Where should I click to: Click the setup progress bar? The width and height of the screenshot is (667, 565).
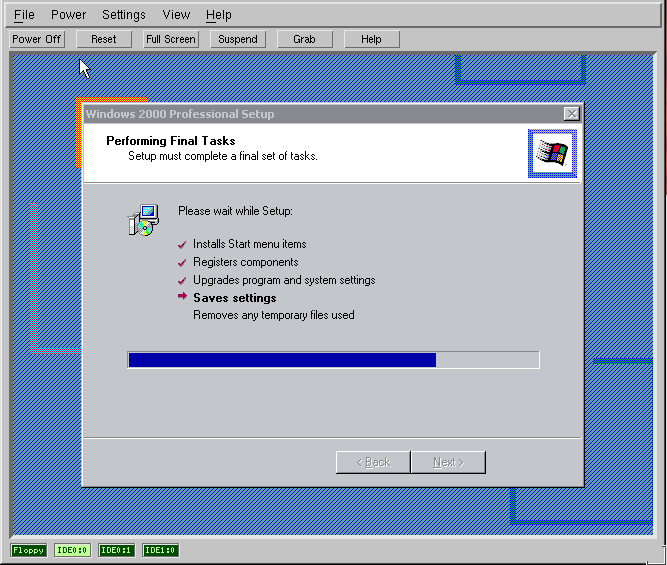(x=333, y=360)
